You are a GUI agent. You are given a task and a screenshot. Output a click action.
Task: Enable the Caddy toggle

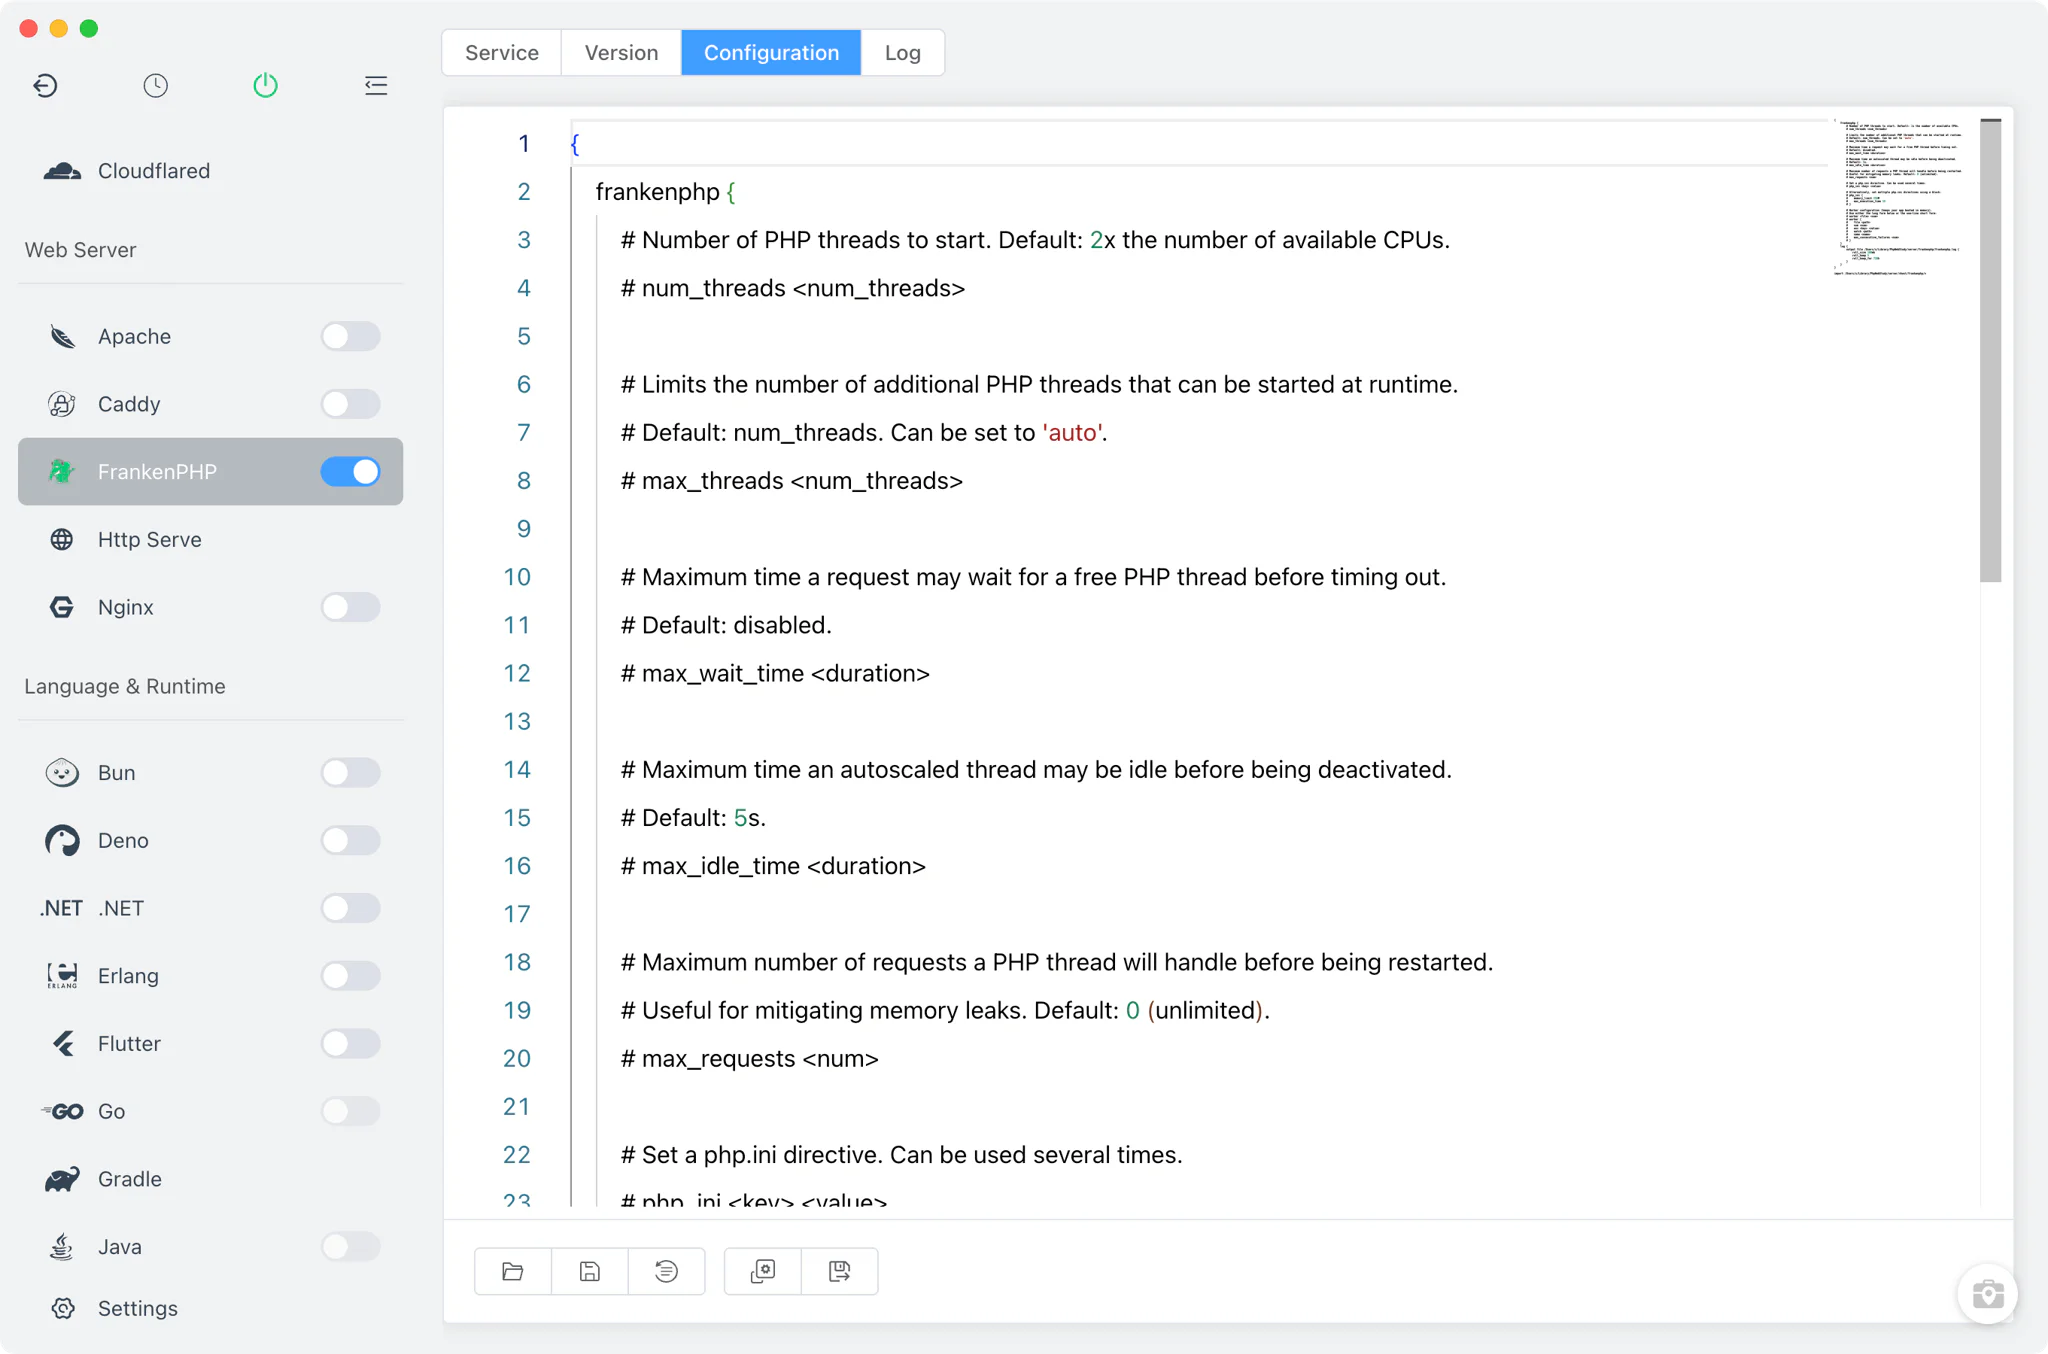350,404
